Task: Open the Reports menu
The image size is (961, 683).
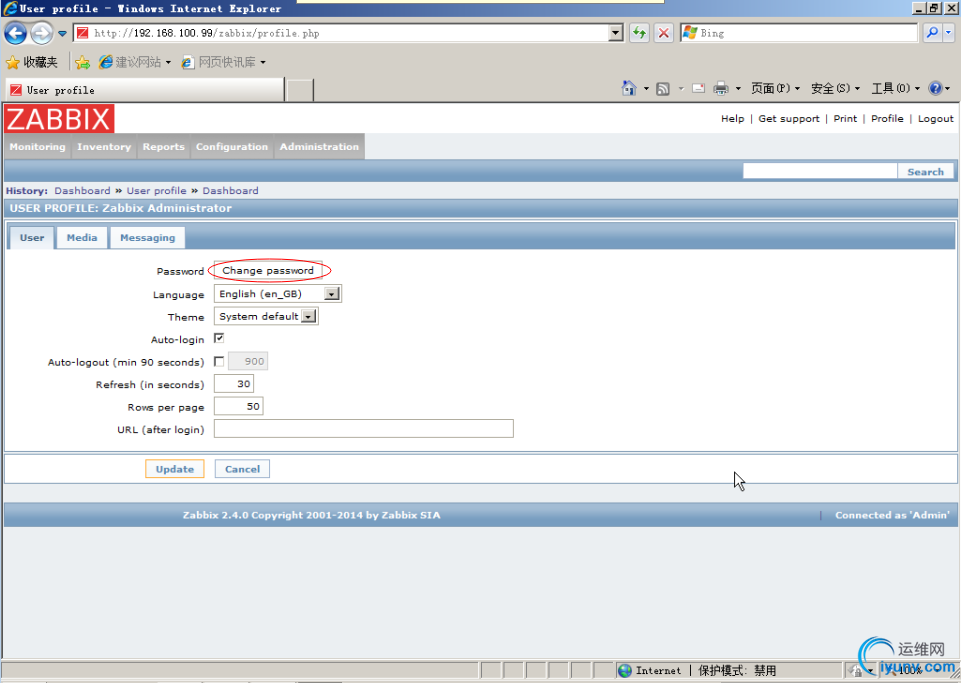Action: [164, 147]
